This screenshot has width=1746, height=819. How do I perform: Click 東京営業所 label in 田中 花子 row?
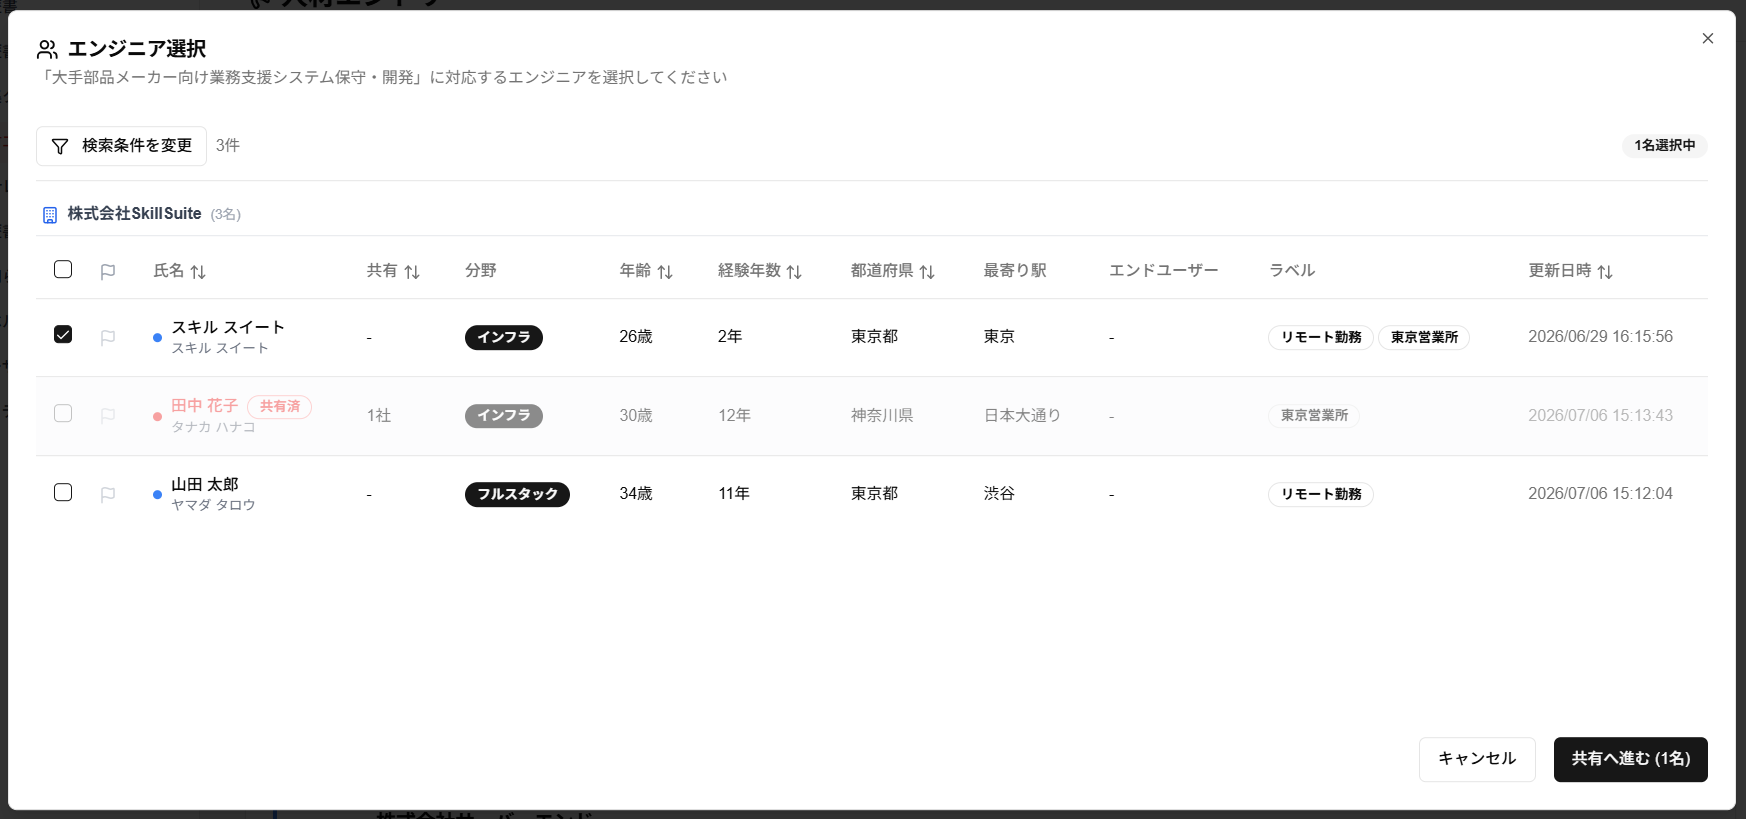click(x=1314, y=416)
